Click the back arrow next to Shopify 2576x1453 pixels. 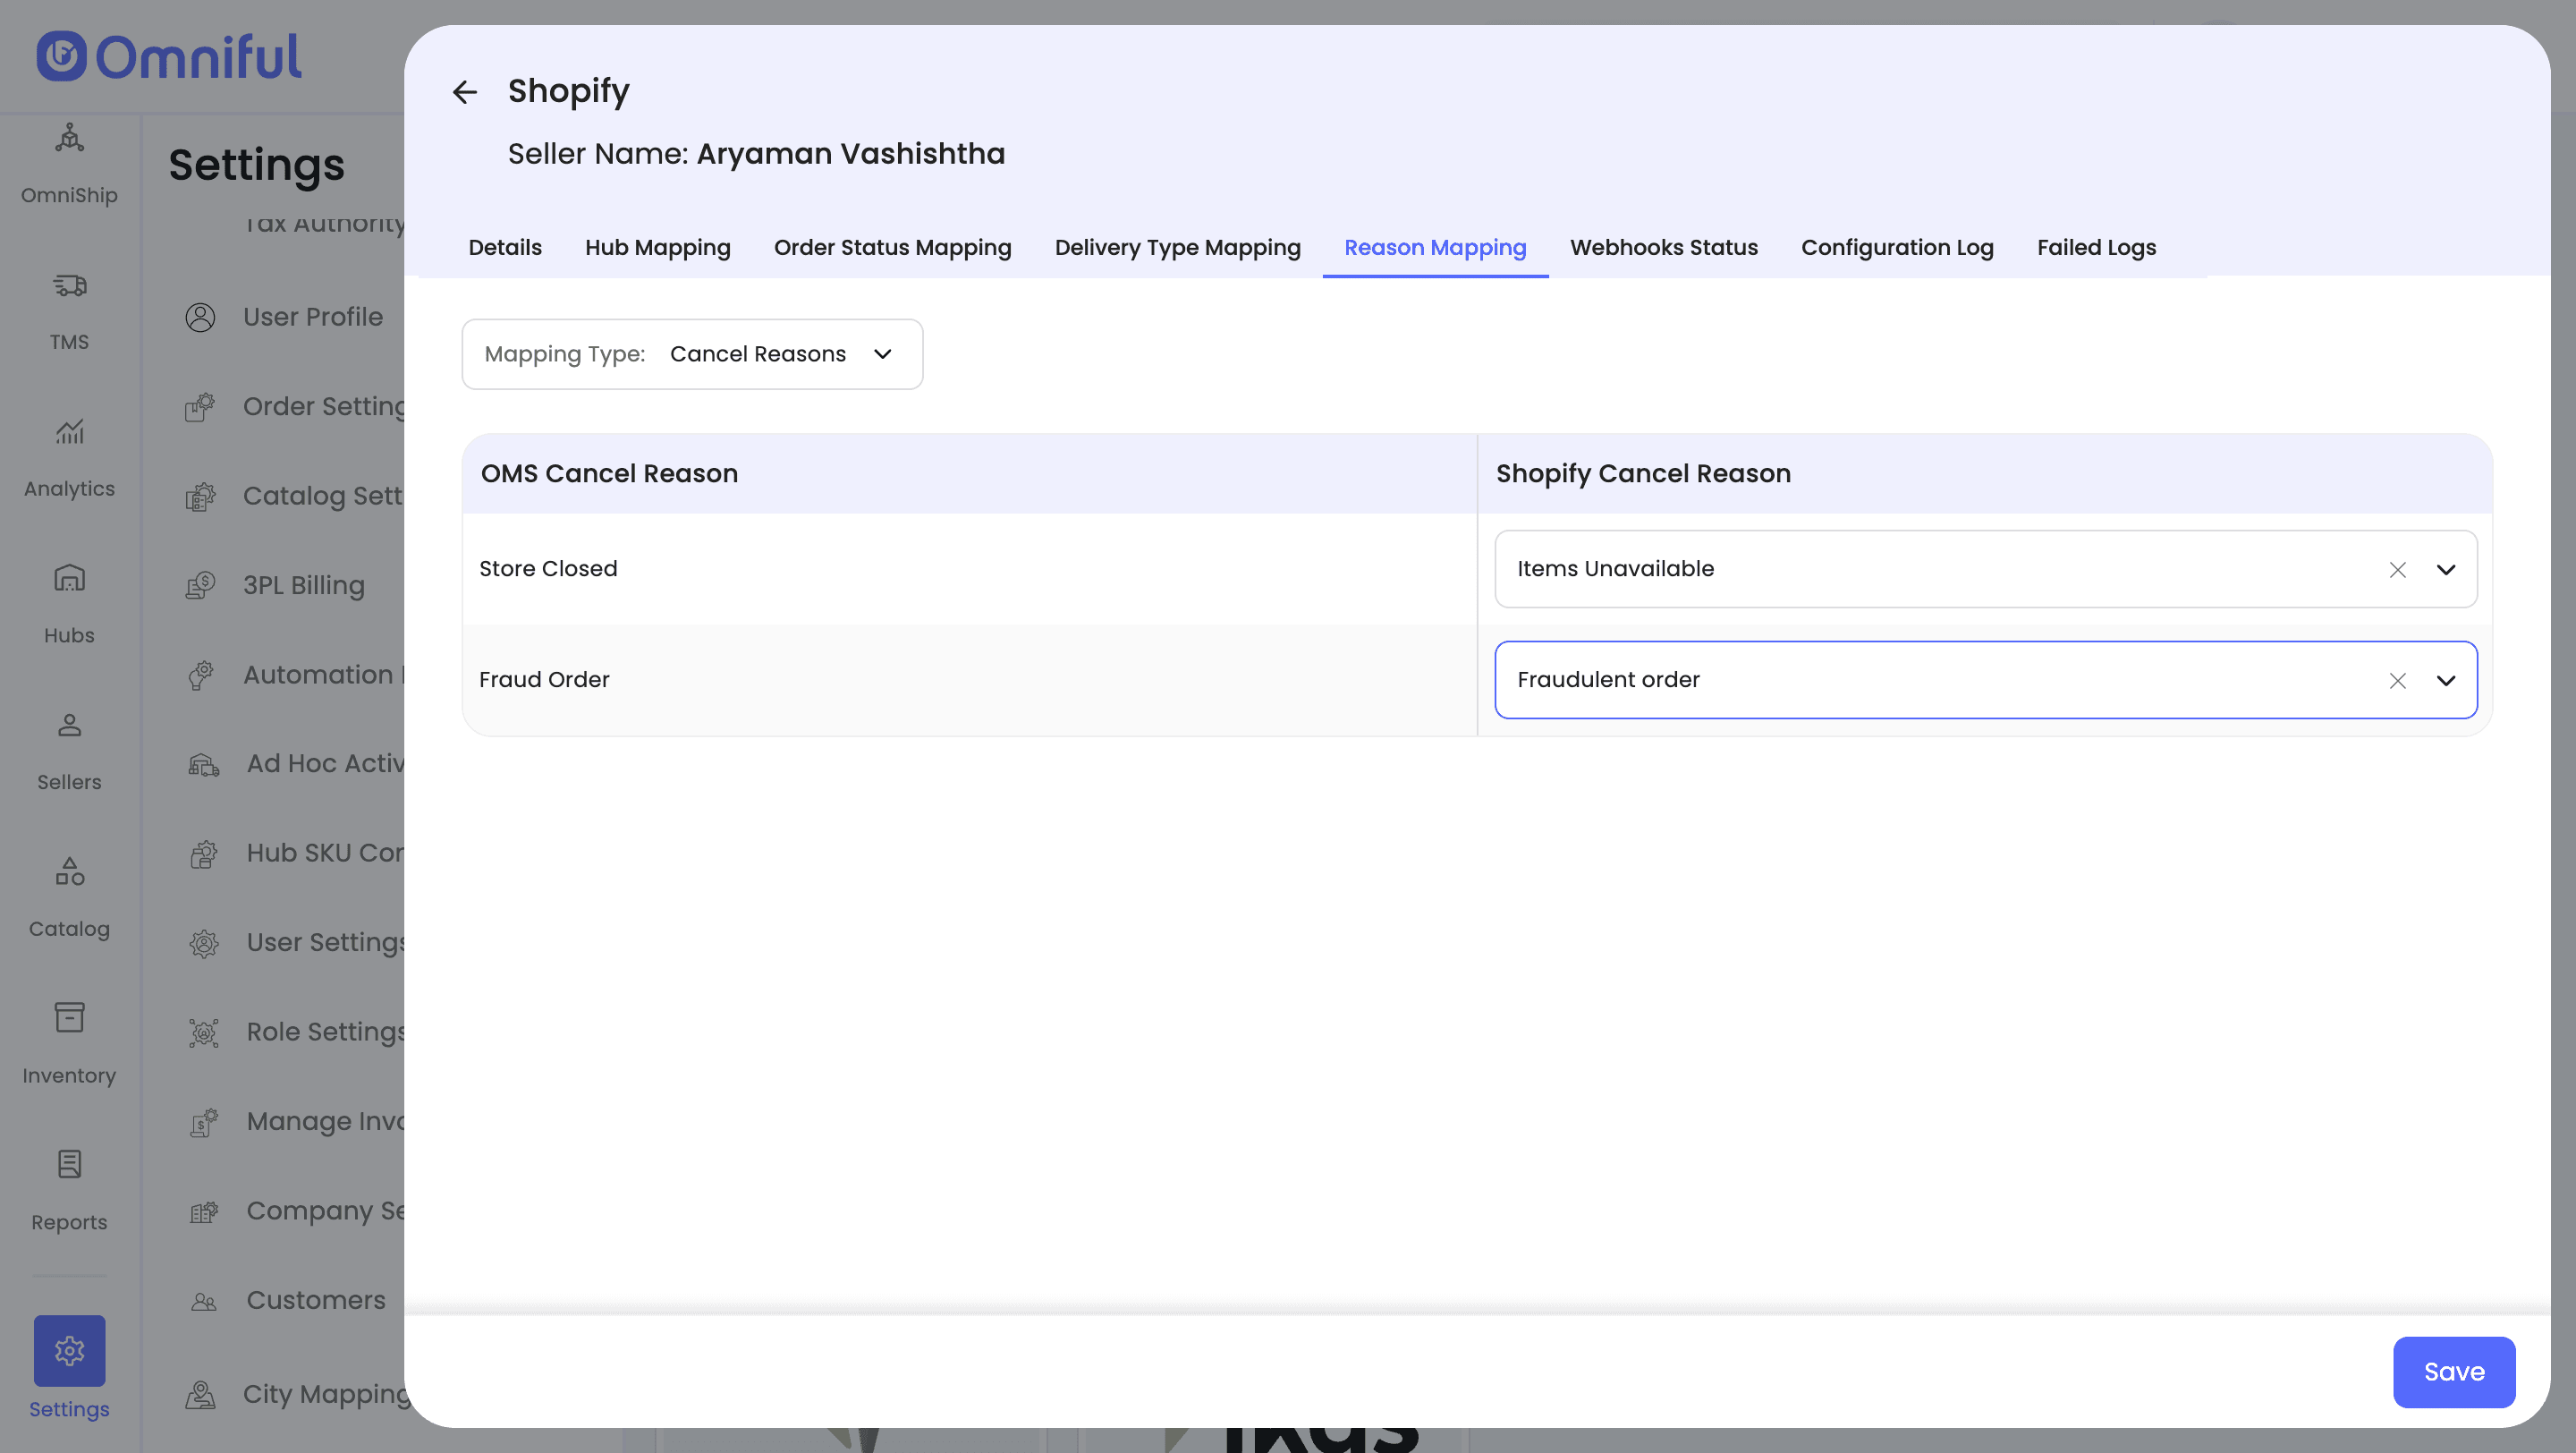464,92
